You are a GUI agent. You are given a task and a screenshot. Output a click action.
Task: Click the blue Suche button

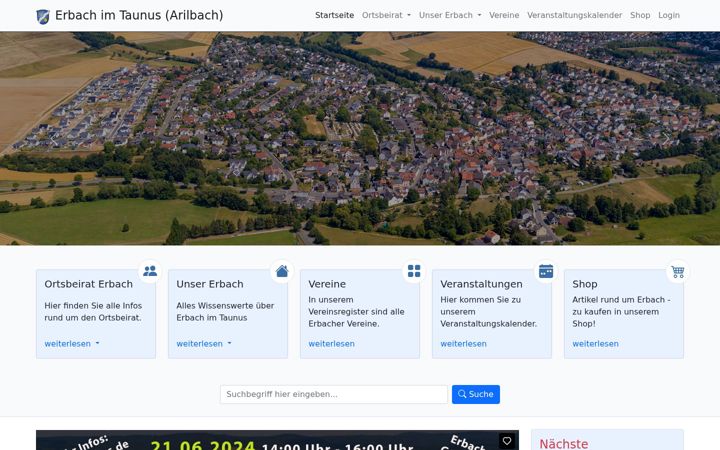click(476, 394)
